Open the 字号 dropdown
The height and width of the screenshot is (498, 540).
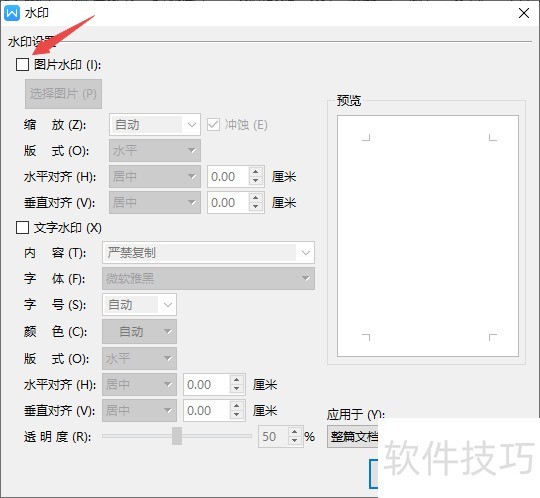[139, 304]
